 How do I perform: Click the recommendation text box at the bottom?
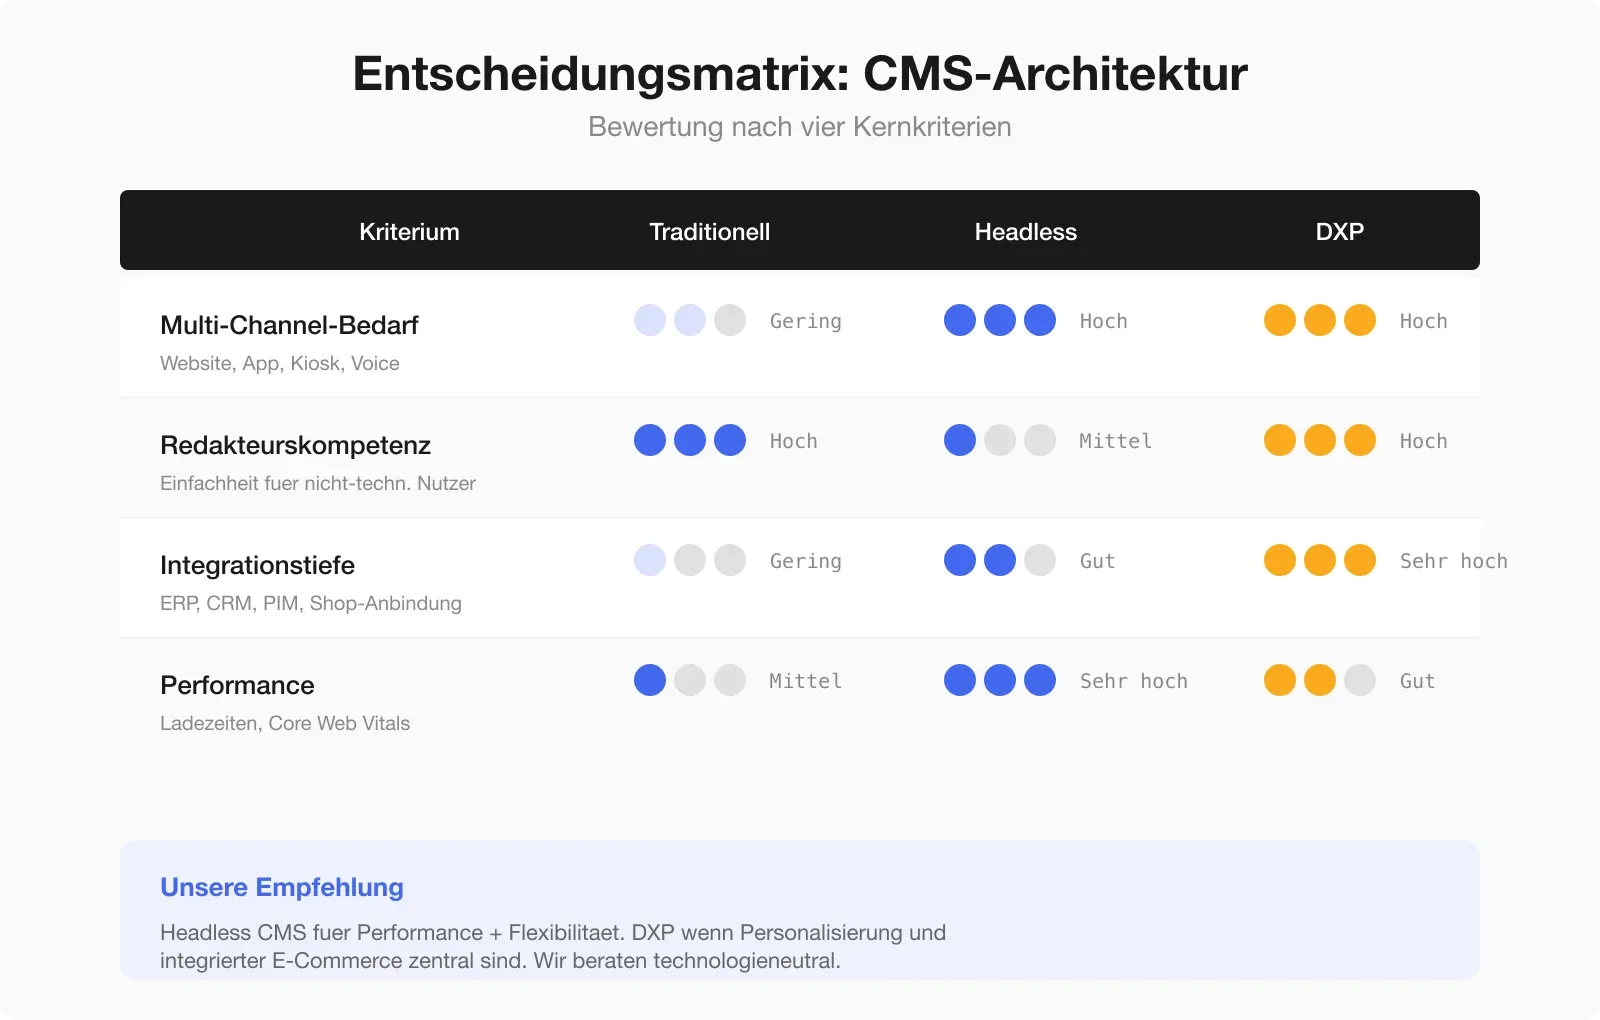coord(800,910)
